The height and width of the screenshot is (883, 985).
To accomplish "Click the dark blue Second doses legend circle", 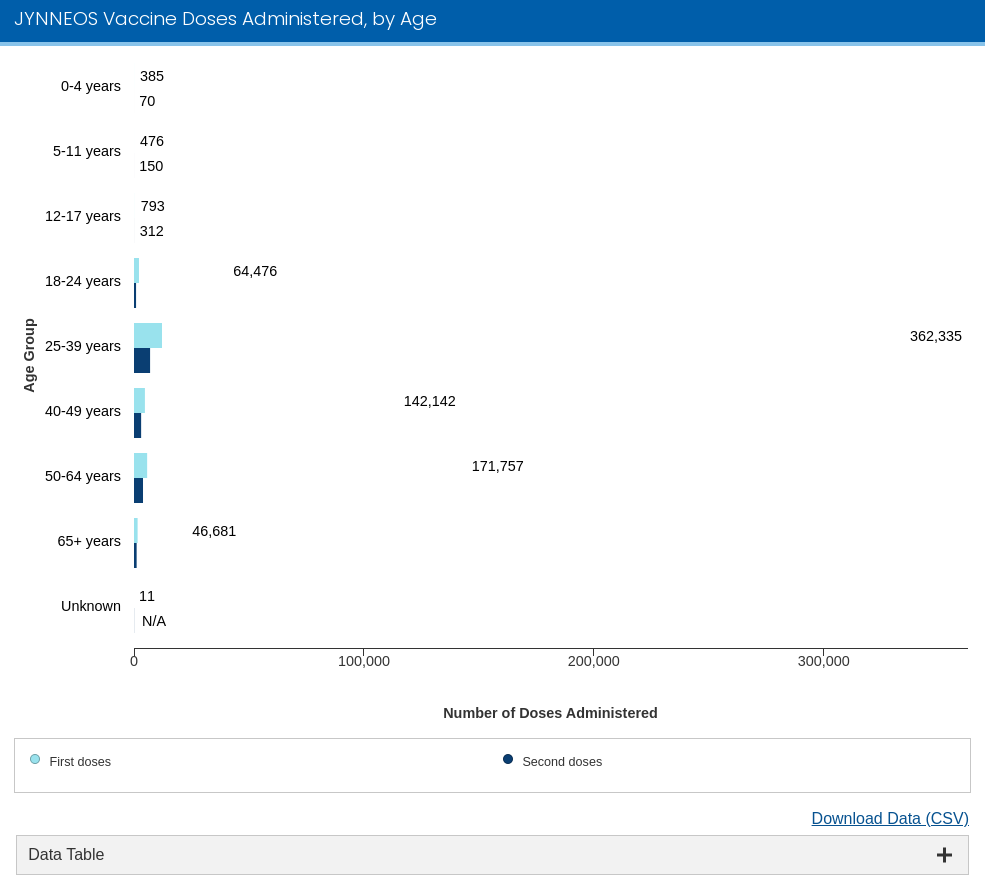I will pos(508,760).
